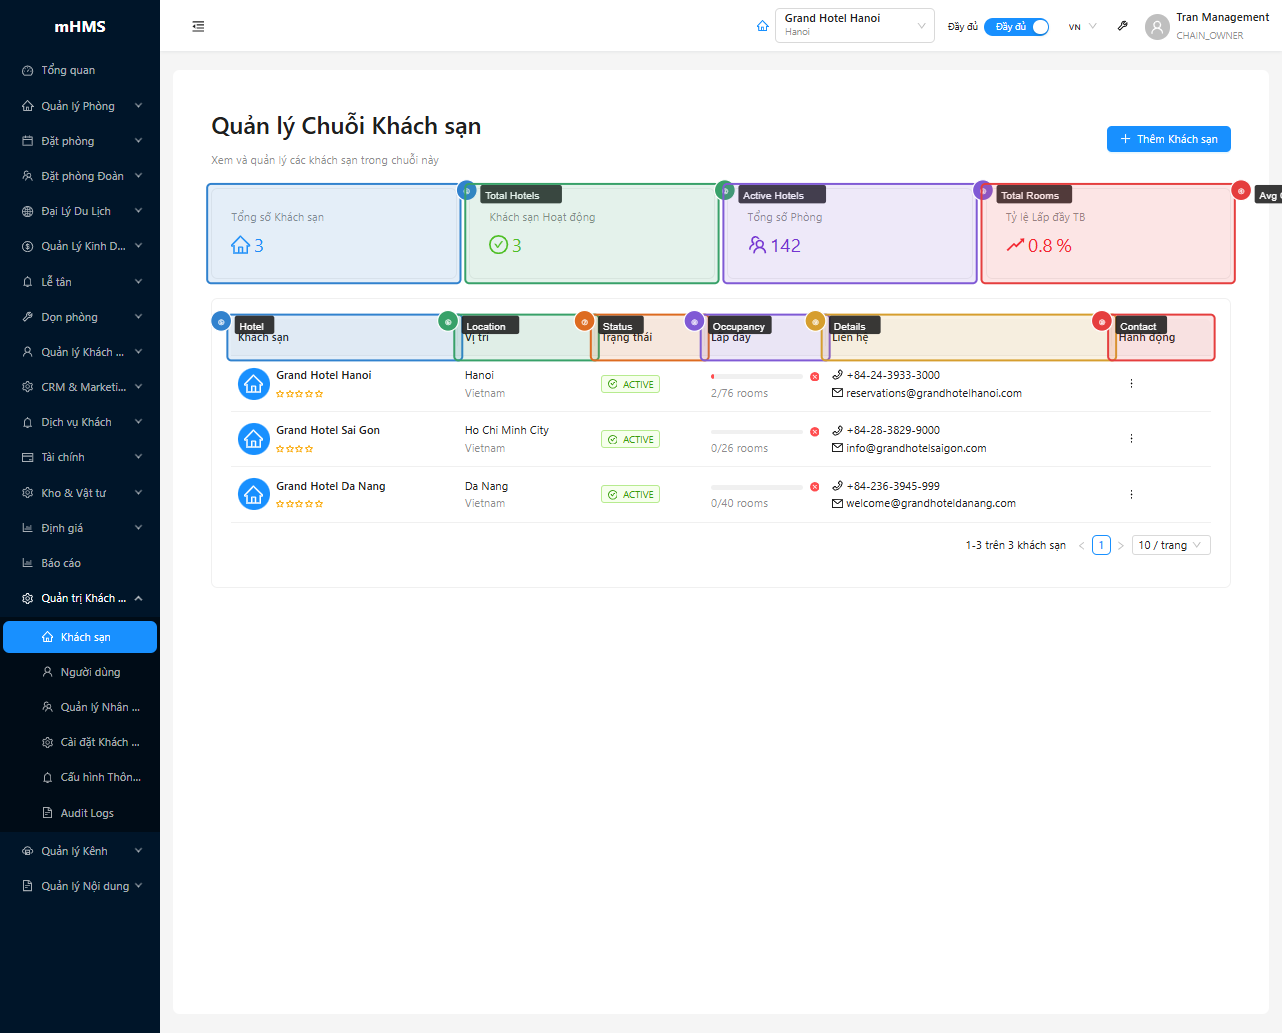Go to Tổng quan in sidebar

point(68,70)
